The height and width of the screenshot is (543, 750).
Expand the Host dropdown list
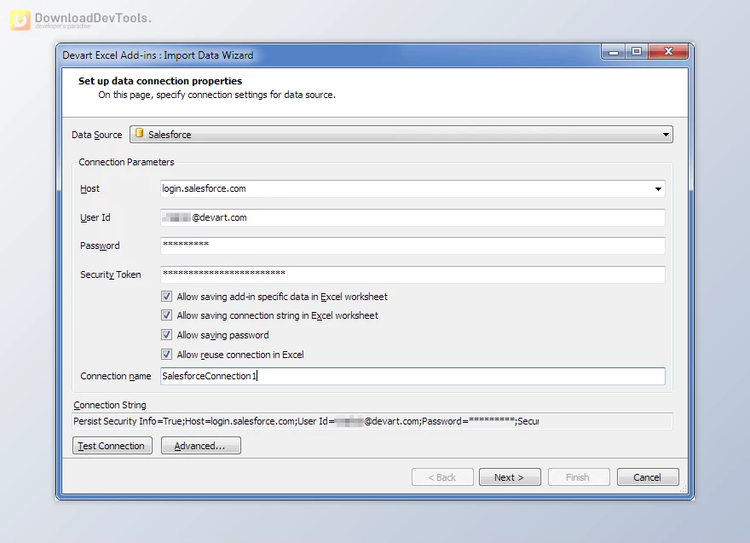click(658, 189)
